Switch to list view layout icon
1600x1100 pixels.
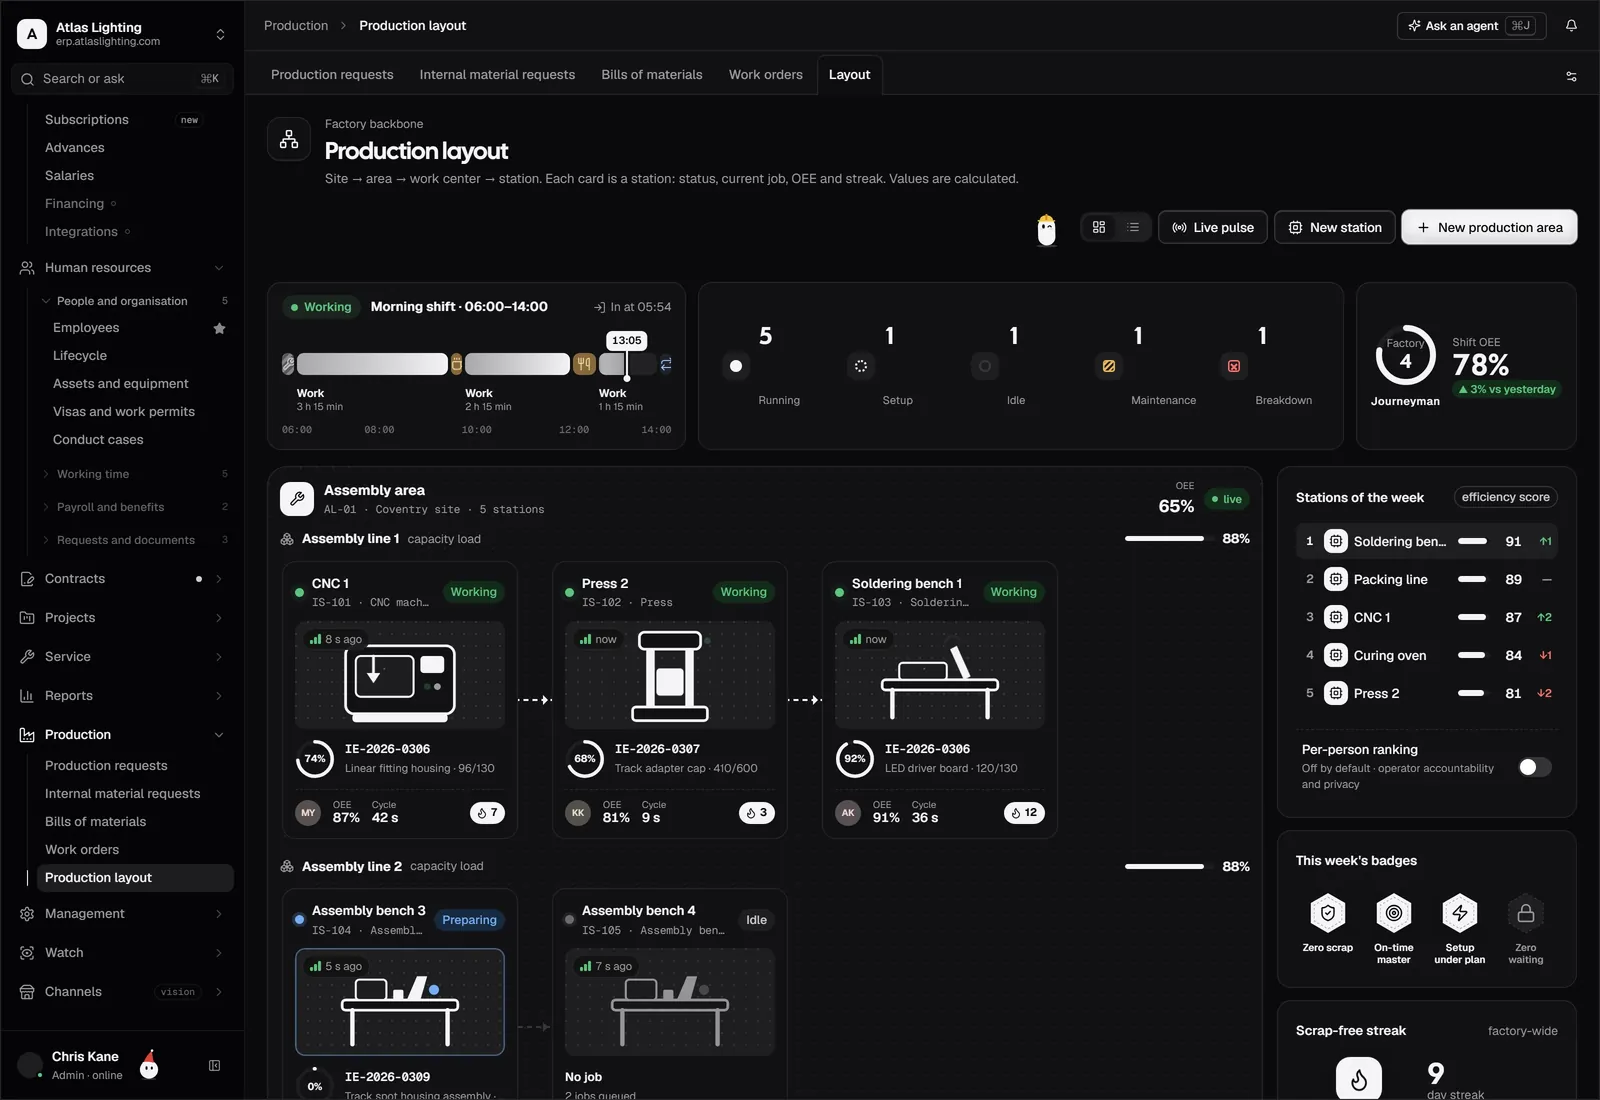click(1133, 227)
